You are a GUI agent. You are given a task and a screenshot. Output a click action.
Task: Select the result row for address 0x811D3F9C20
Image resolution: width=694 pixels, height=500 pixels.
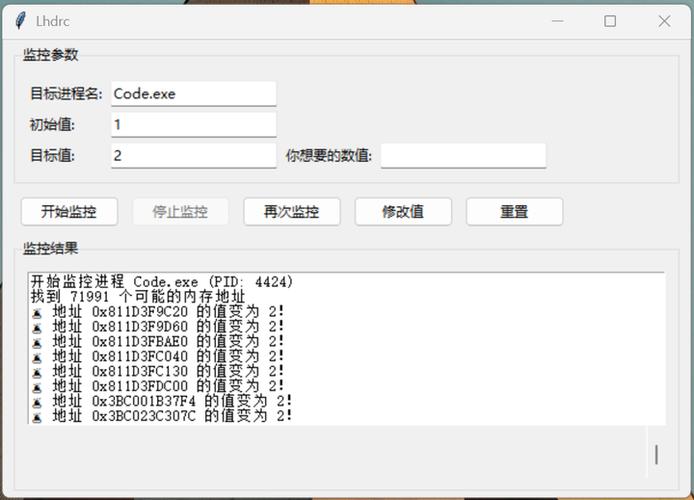tap(158, 312)
